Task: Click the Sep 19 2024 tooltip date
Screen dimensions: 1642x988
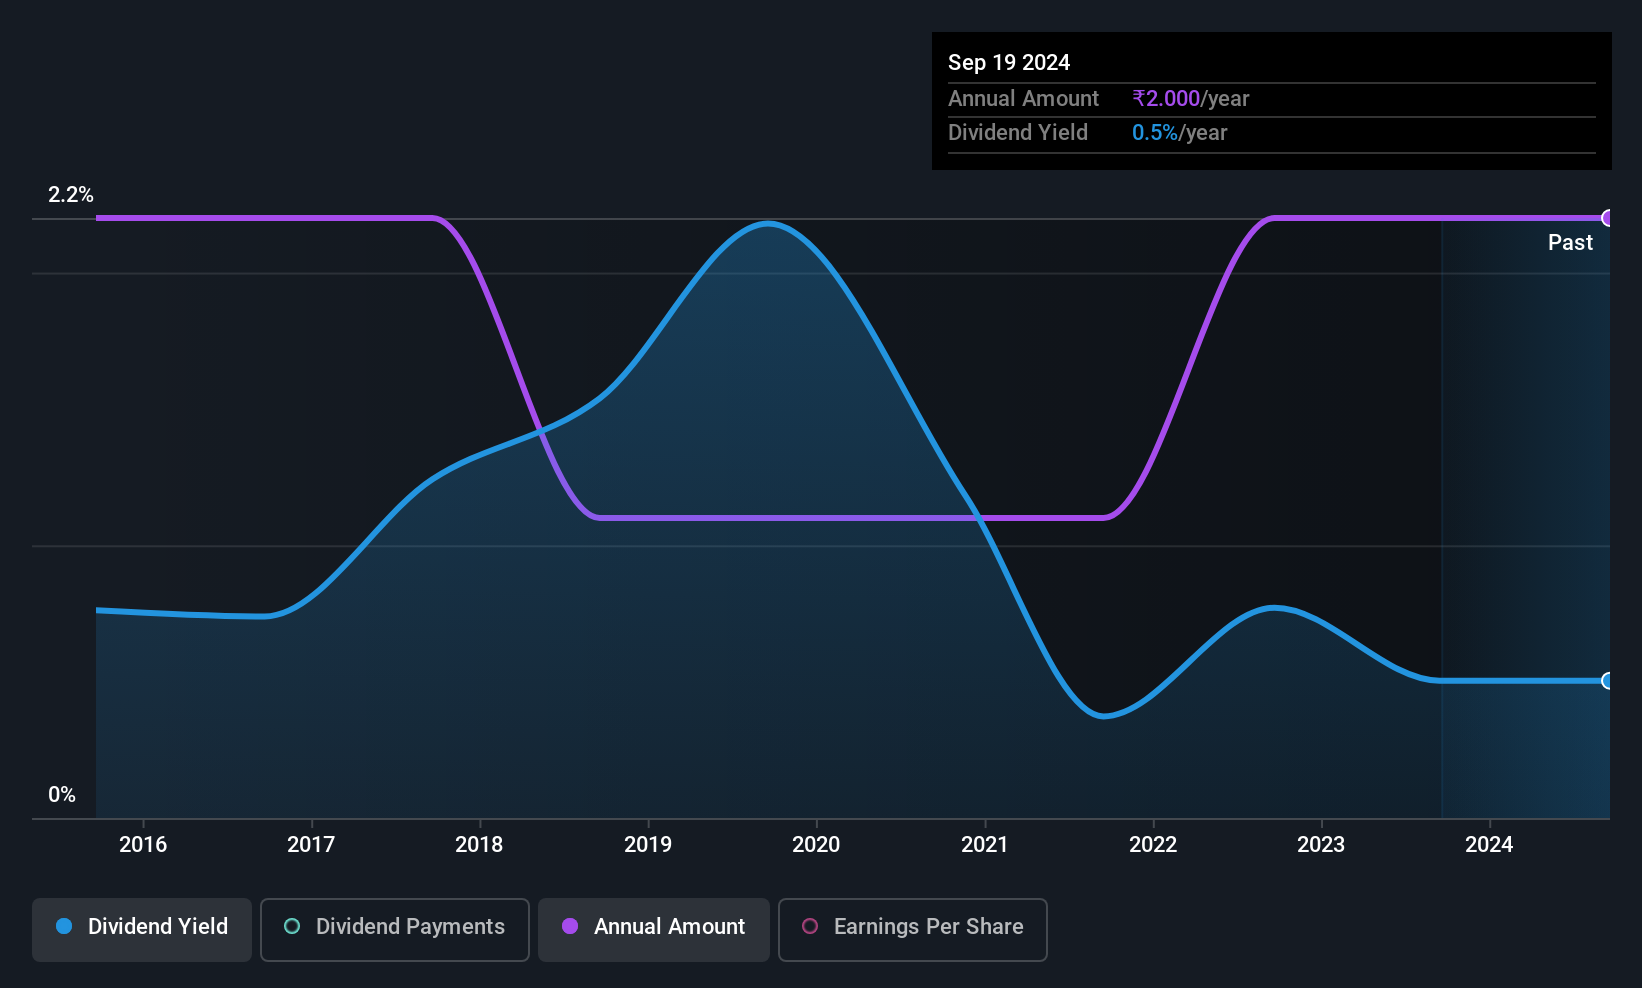Action: [x=1009, y=62]
